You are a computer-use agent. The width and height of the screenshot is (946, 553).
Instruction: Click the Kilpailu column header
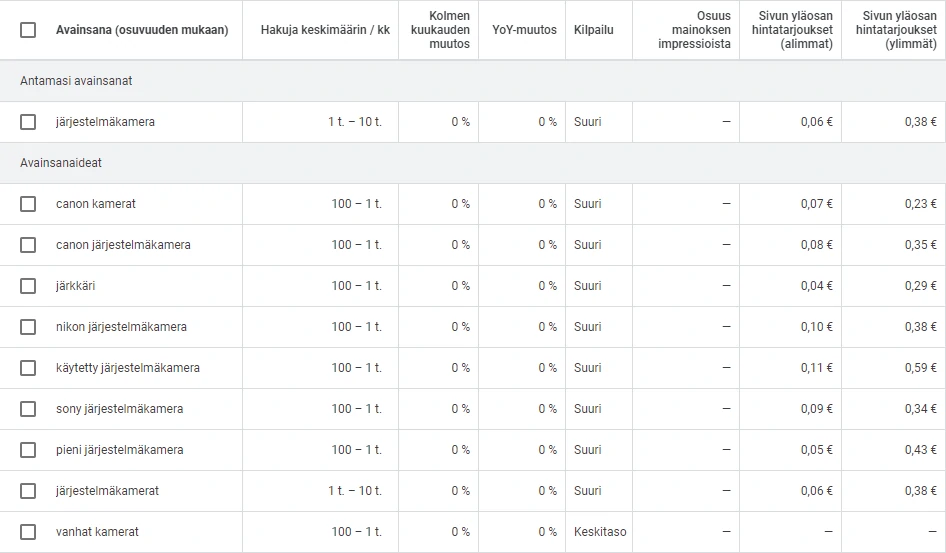594,30
